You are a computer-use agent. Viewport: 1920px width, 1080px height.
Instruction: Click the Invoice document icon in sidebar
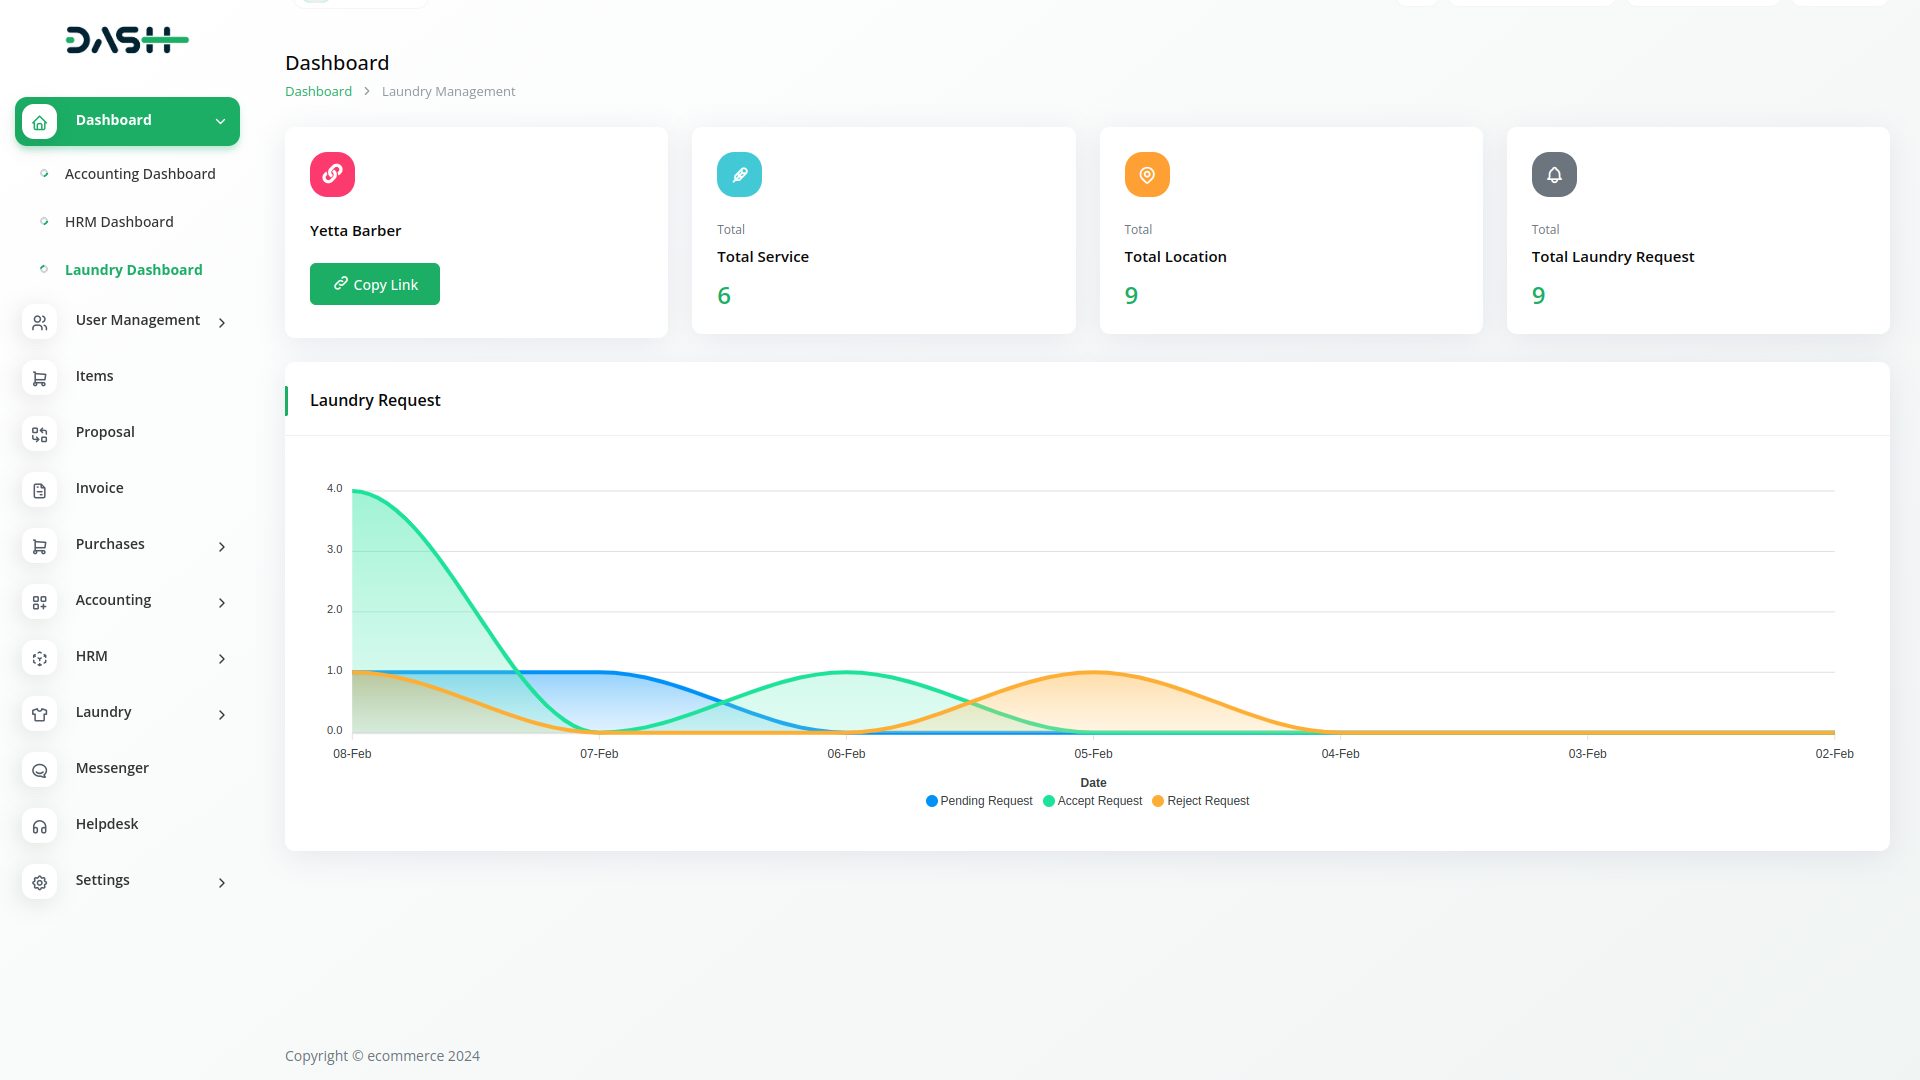click(x=40, y=490)
